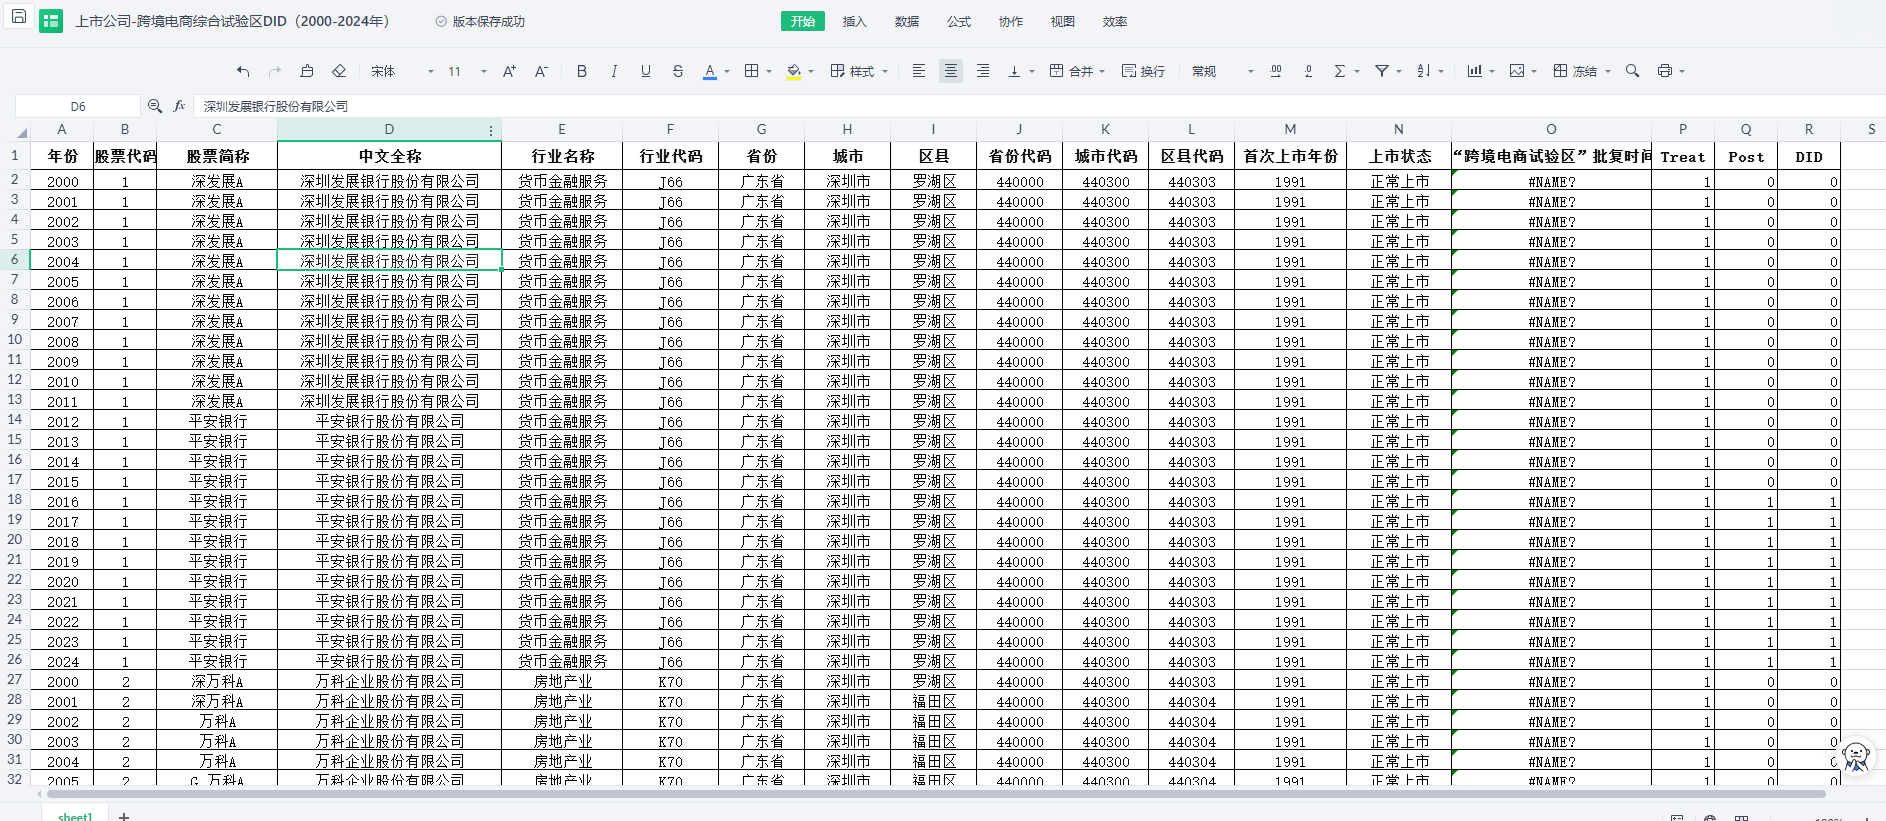Apply yellow fill color bucket
Image resolution: width=1886 pixels, height=821 pixels.
(x=794, y=71)
